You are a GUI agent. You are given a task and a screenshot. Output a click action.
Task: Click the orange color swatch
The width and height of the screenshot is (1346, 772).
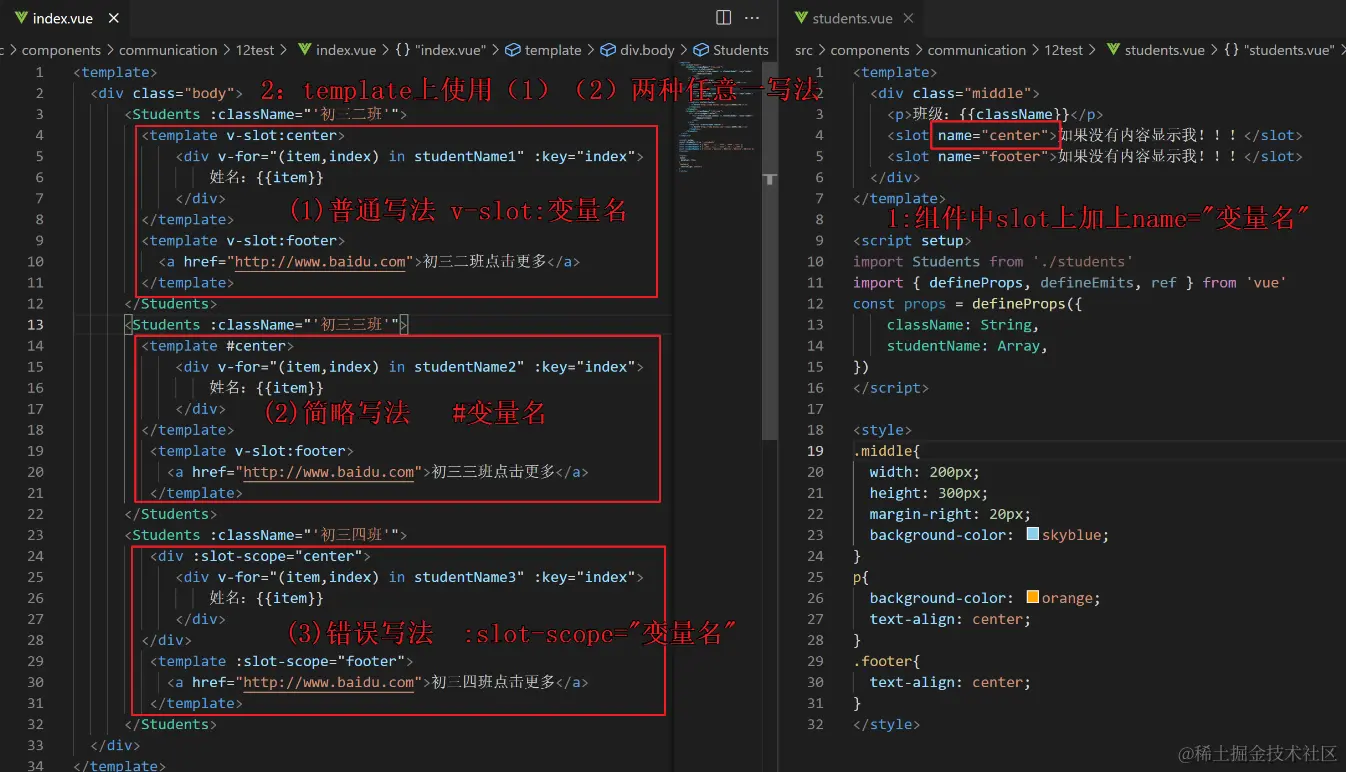(x=1033, y=598)
